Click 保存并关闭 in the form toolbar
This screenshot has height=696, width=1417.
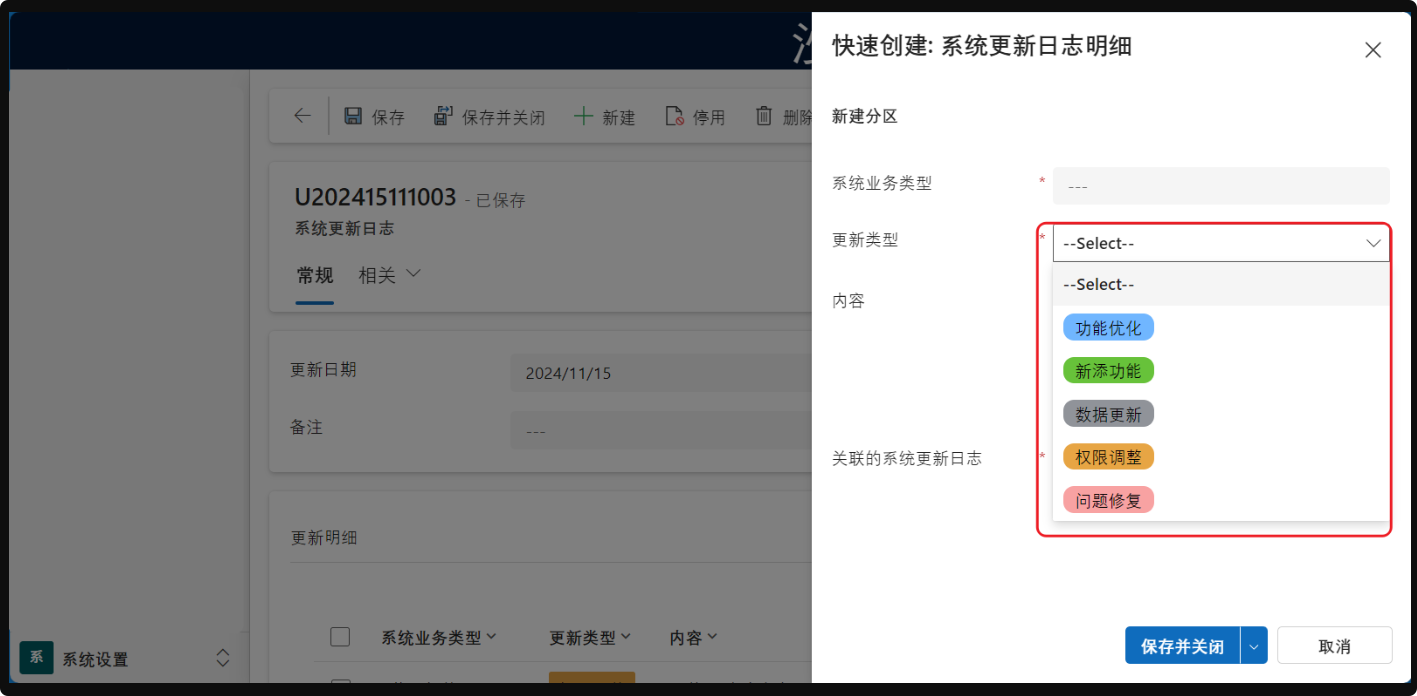click(x=489, y=117)
